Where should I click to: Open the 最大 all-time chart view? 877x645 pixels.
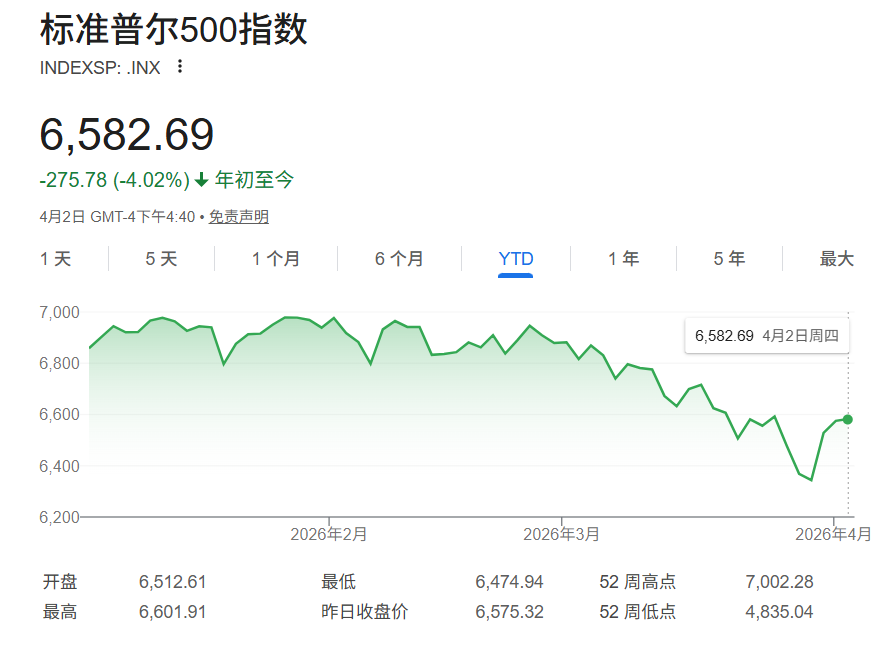836,258
